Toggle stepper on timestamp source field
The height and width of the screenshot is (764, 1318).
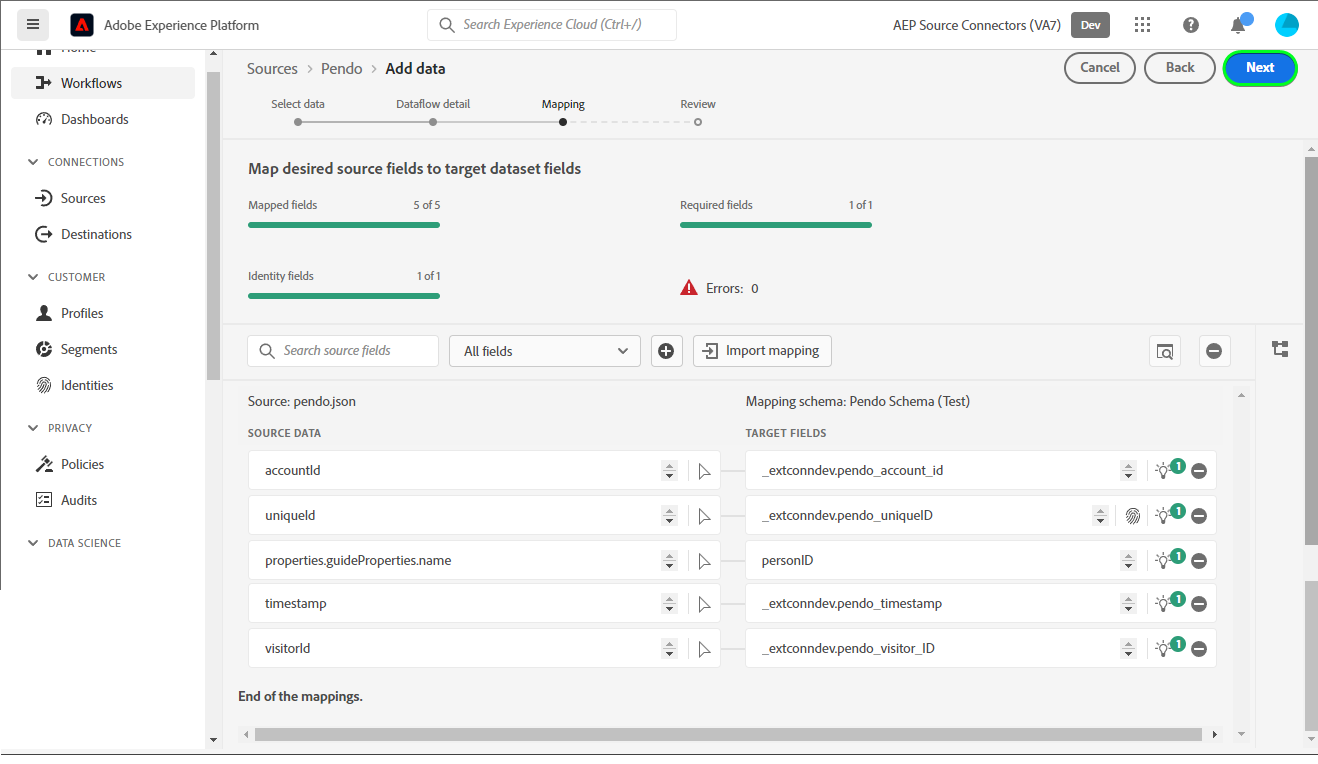tap(670, 604)
